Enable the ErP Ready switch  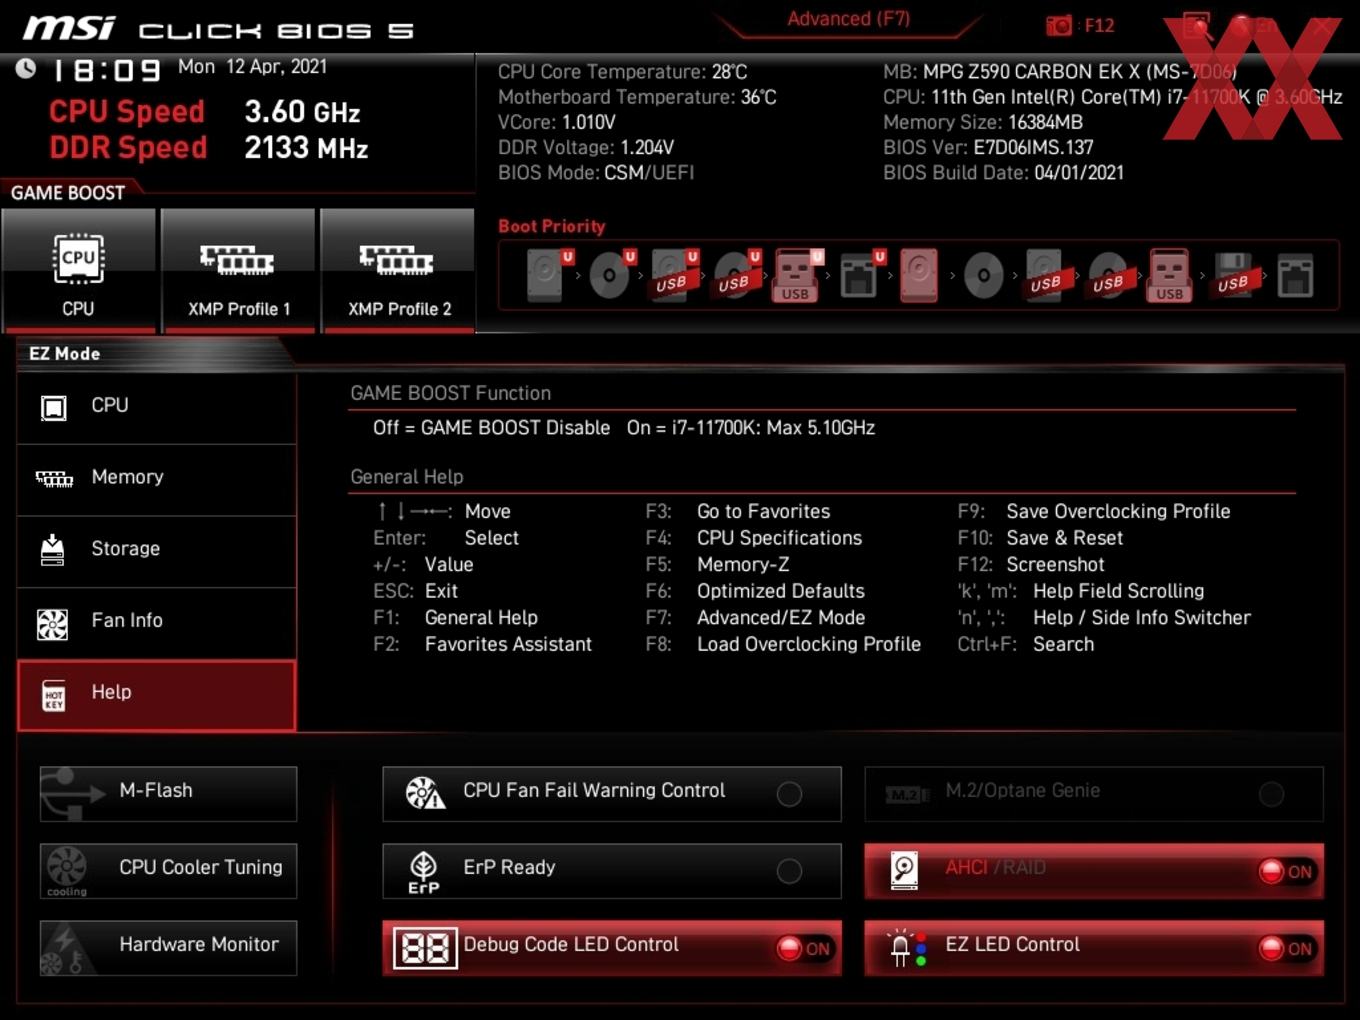[x=789, y=871]
